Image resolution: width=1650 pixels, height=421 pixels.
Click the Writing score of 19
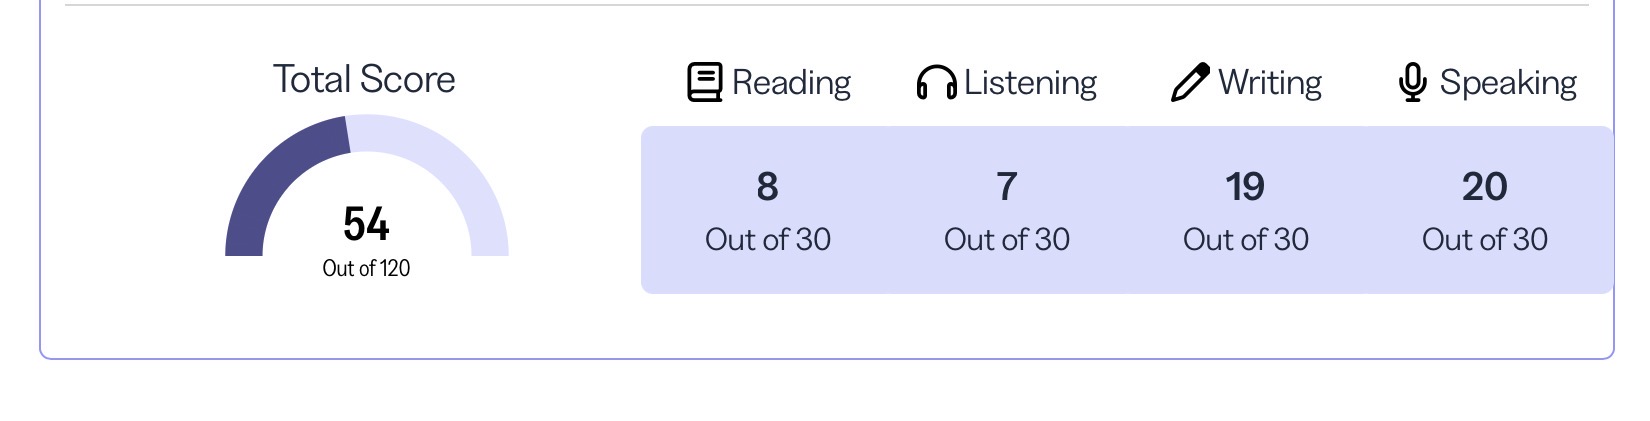tap(1245, 187)
